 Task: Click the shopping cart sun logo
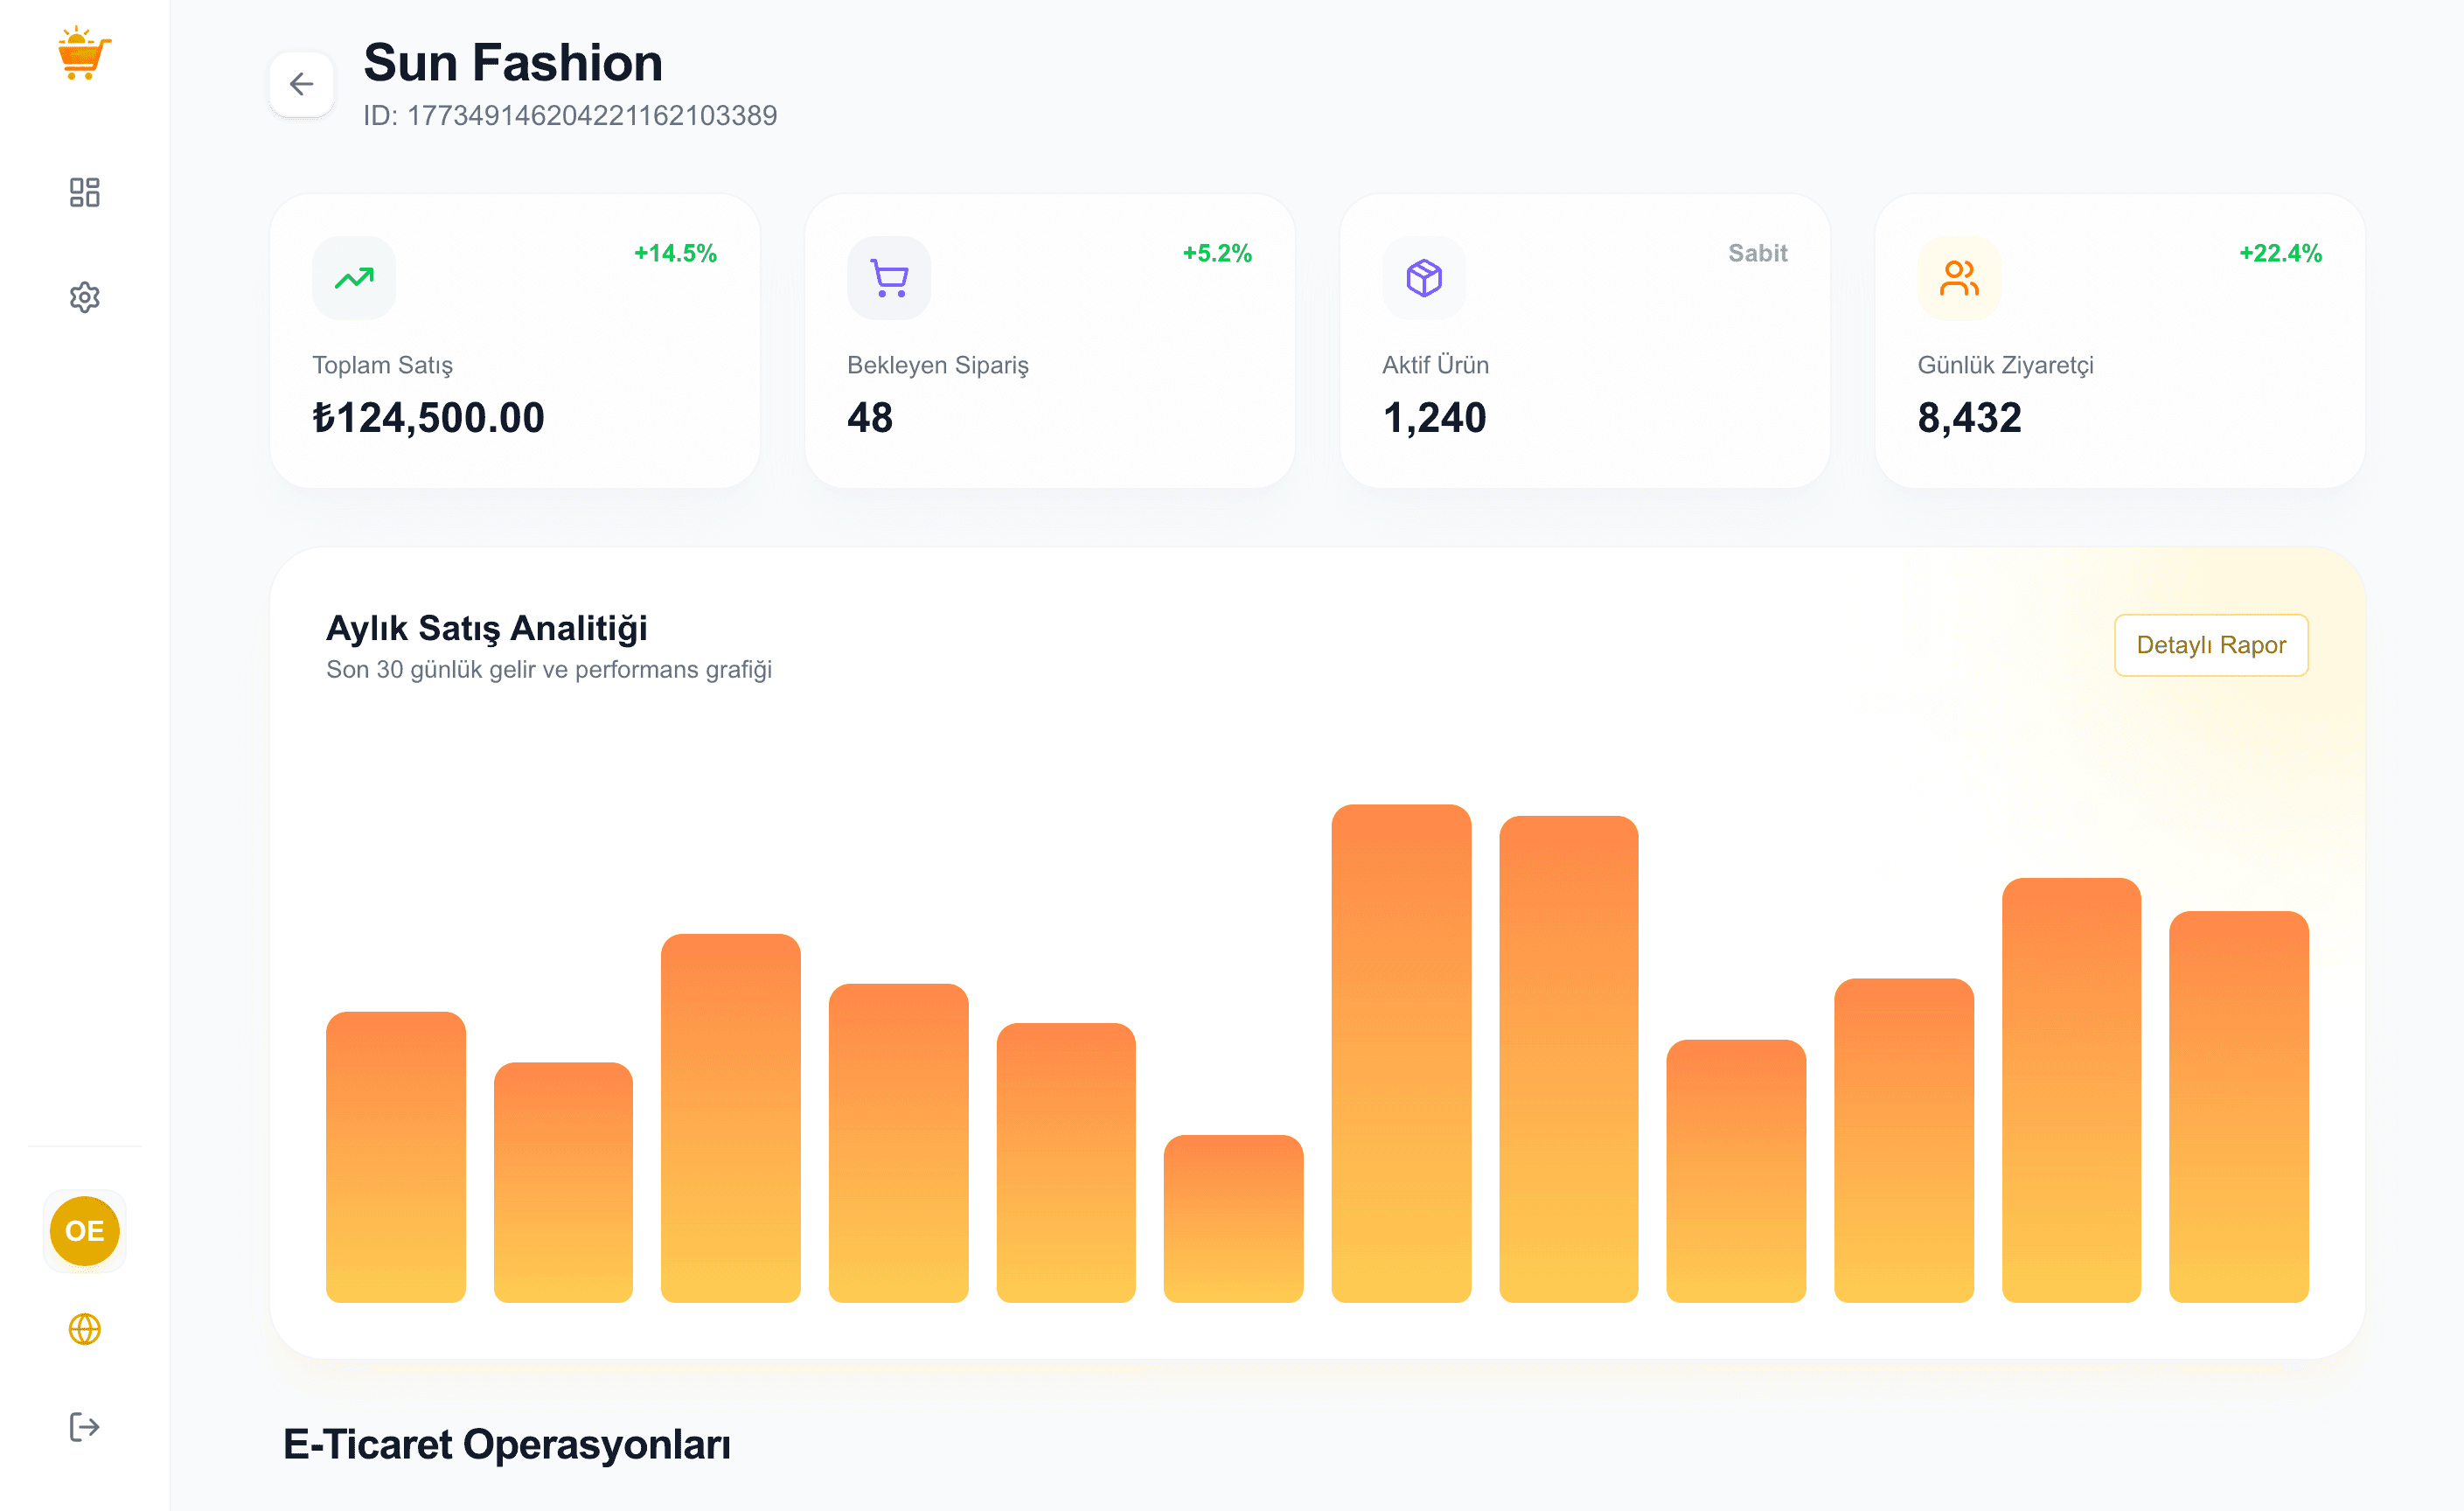(x=84, y=53)
